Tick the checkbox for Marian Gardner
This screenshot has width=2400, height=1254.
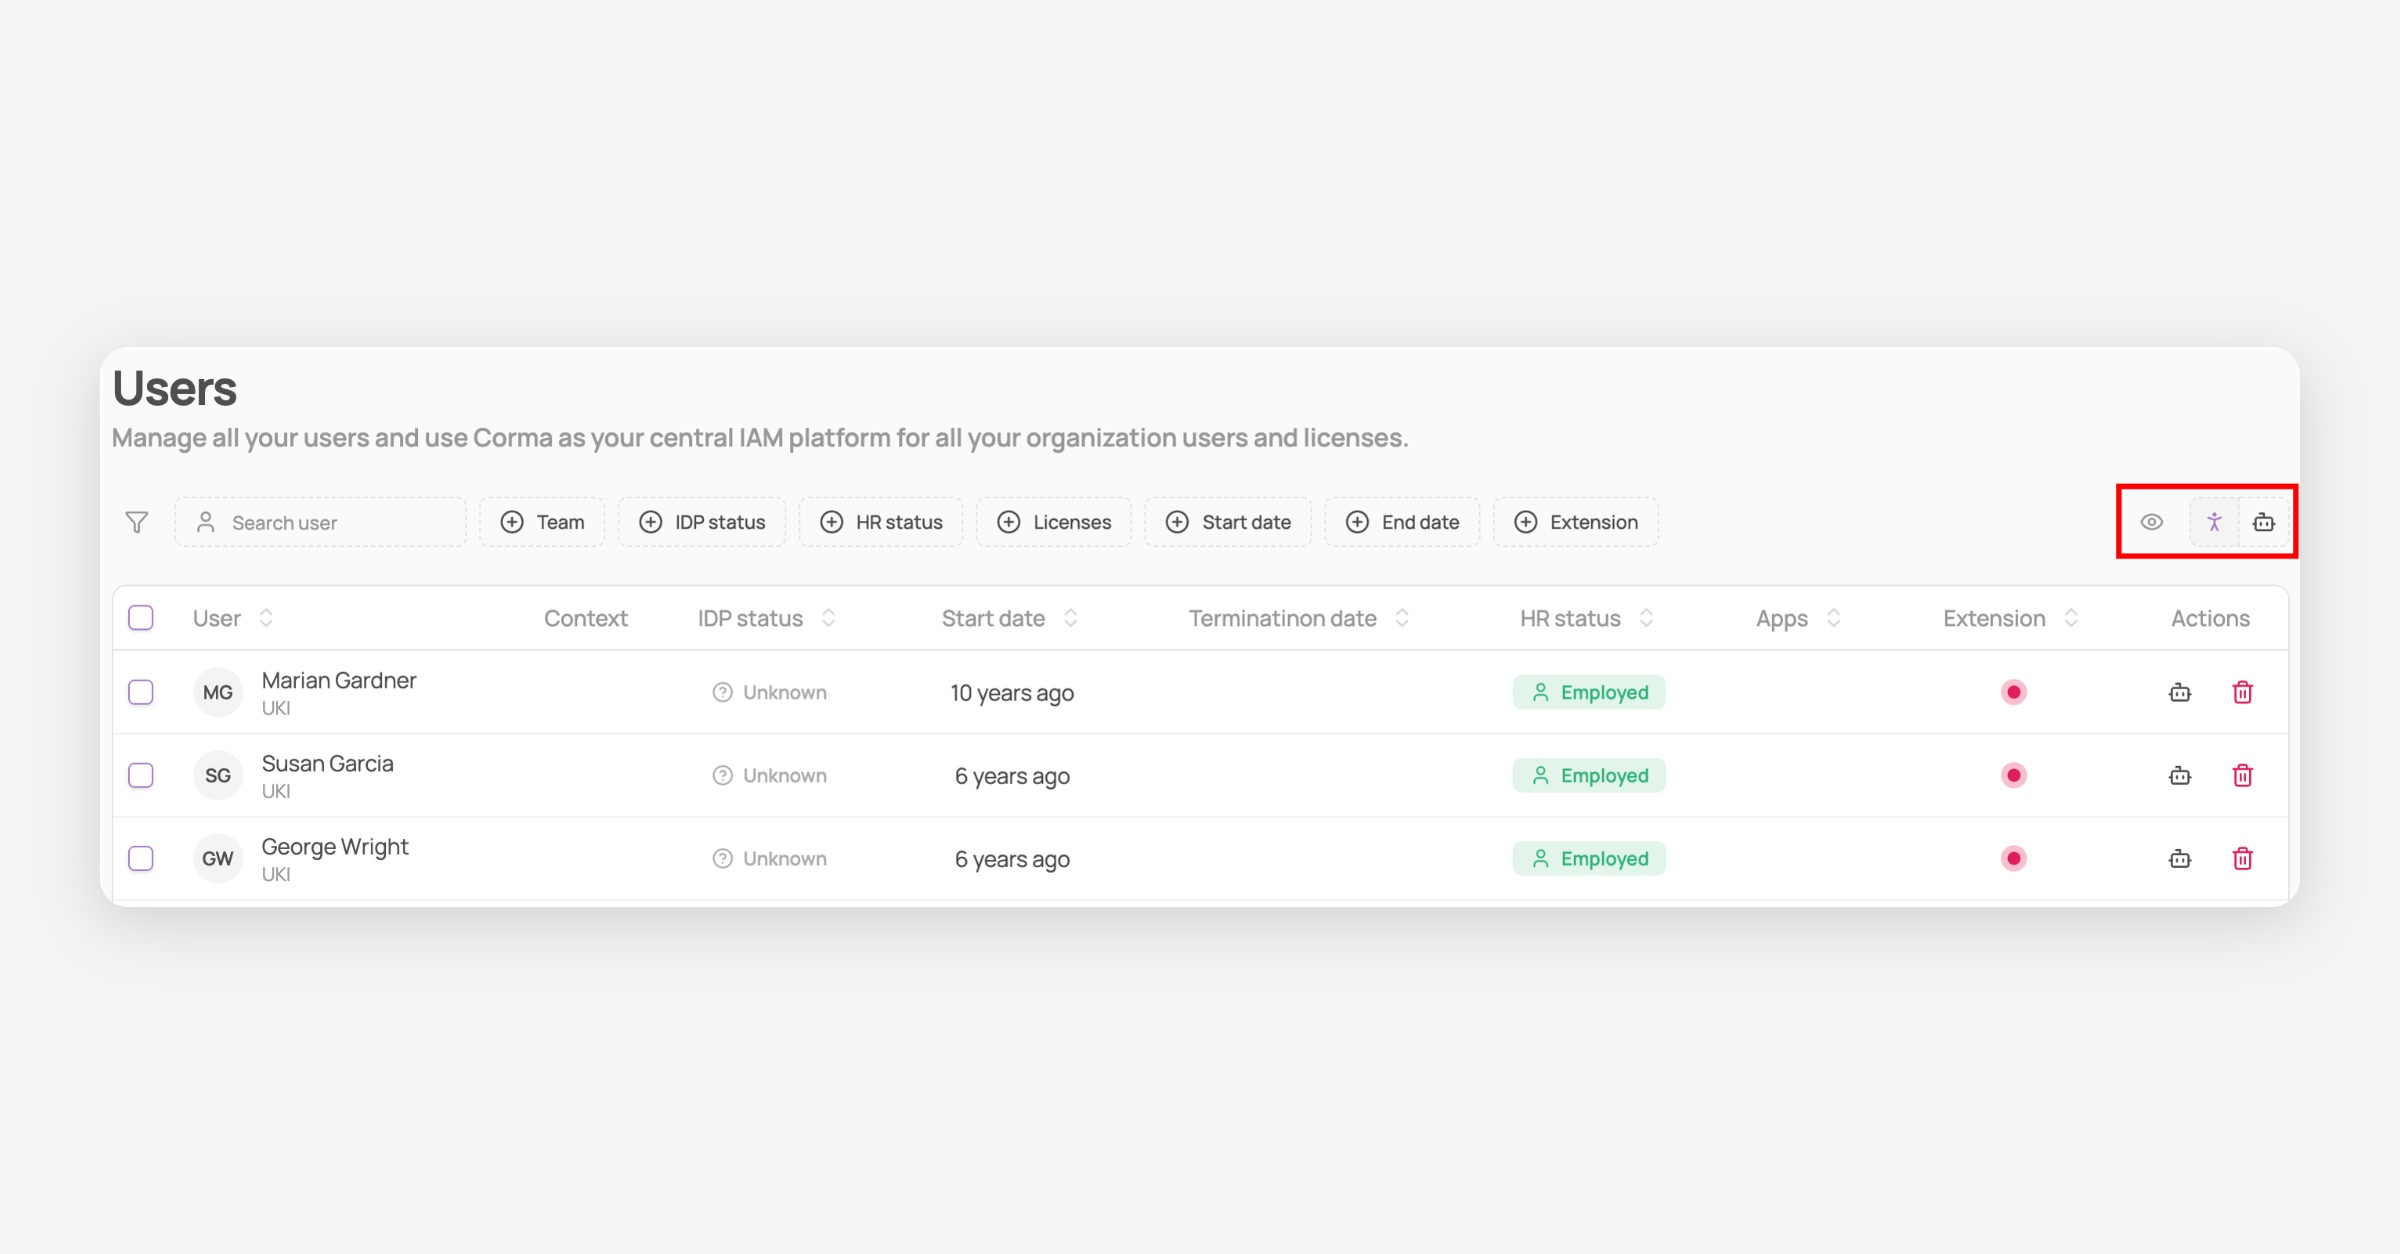[x=141, y=692]
